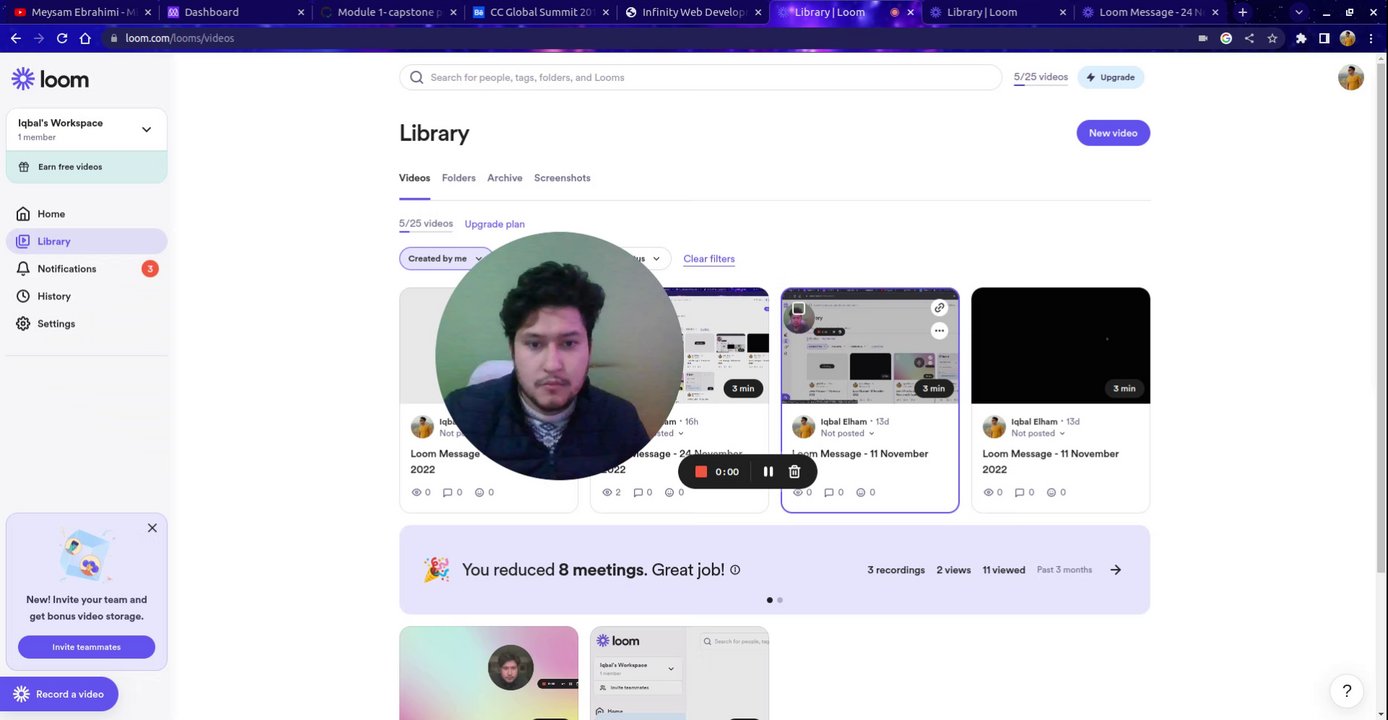Screen dimensions: 1388x720
Task: Click the browser home button
Action: (85, 38)
